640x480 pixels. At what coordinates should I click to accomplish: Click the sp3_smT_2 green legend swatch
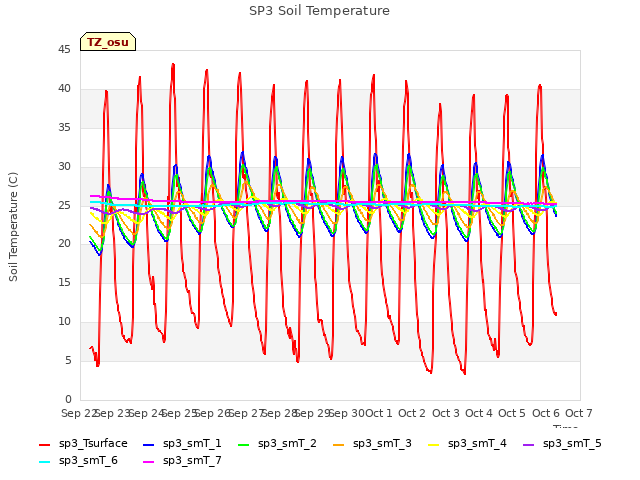[244, 444]
